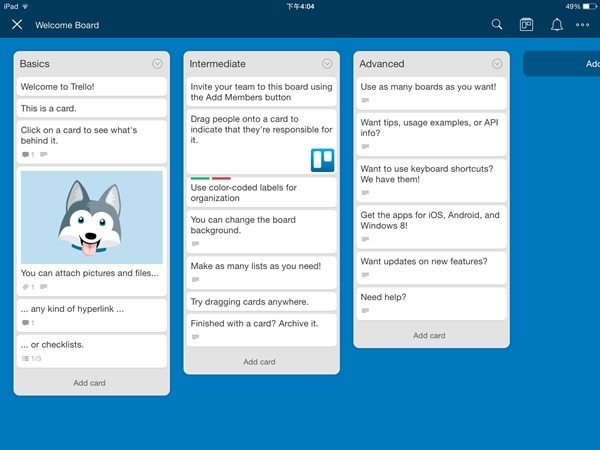Open the 'Welcome to Trello!' card
Image resolution: width=600 pixels, height=450 pixels.
91,87
